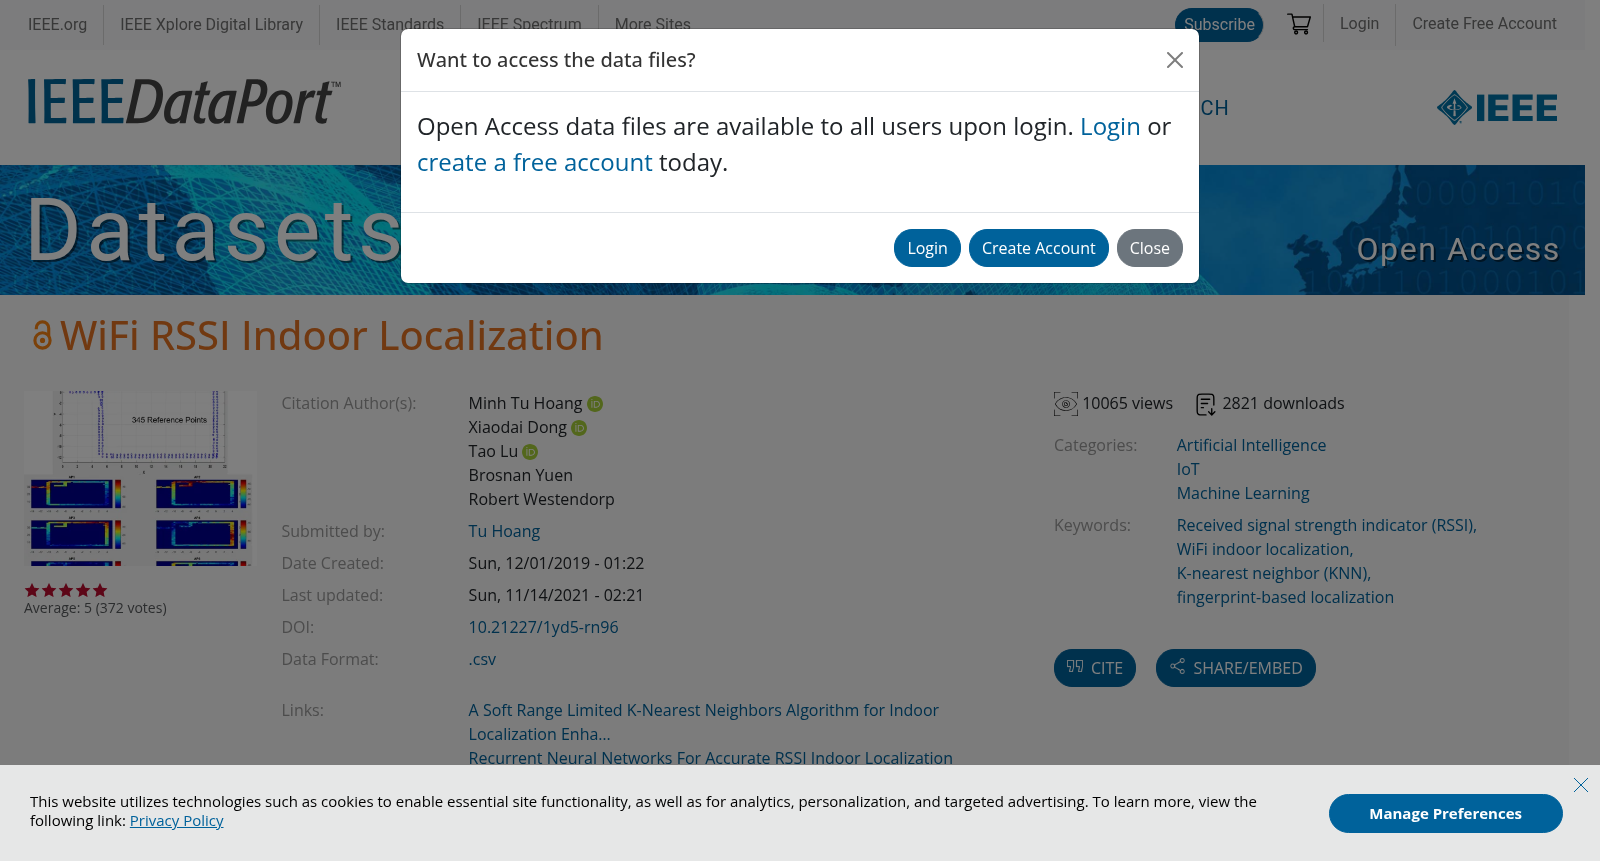The width and height of the screenshot is (1600, 861).
Task: Click Create Free Account in top bar
Action: point(1484,24)
